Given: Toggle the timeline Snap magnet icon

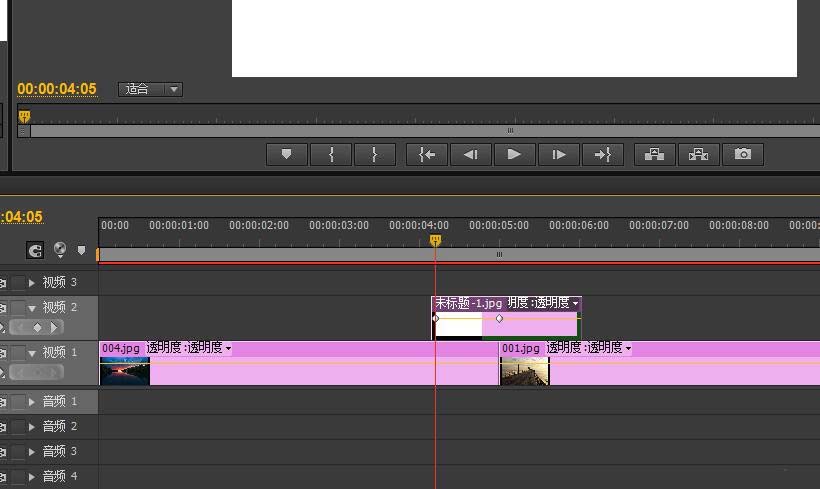Looking at the screenshot, I should [35, 251].
